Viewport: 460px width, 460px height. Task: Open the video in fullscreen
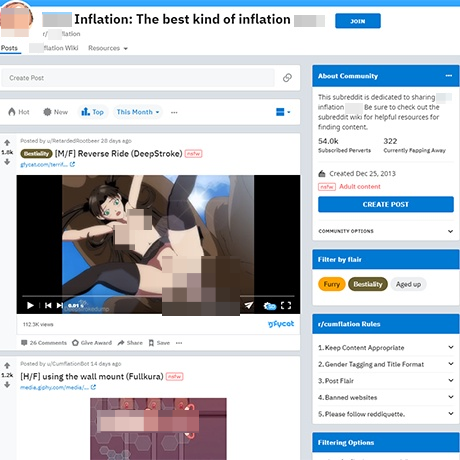point(286,305)
